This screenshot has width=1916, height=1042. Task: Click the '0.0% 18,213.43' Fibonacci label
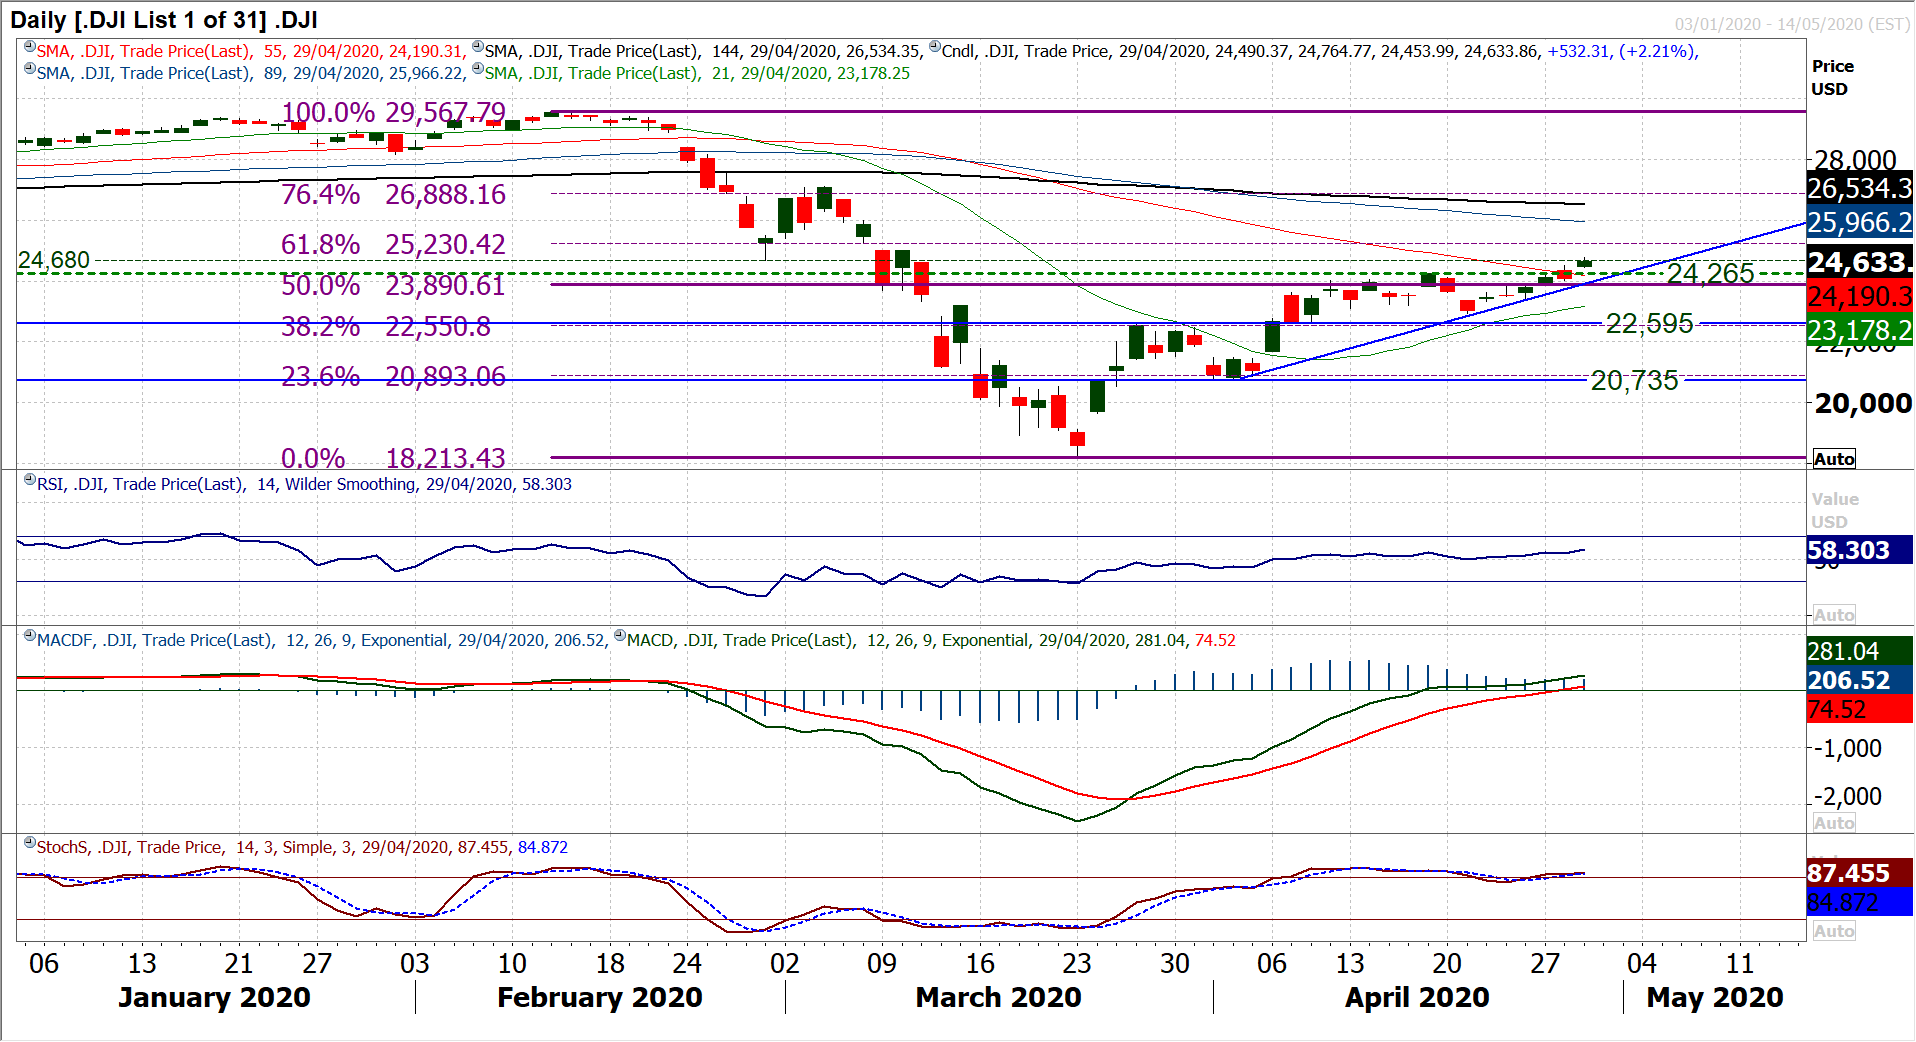click(394, 458)
